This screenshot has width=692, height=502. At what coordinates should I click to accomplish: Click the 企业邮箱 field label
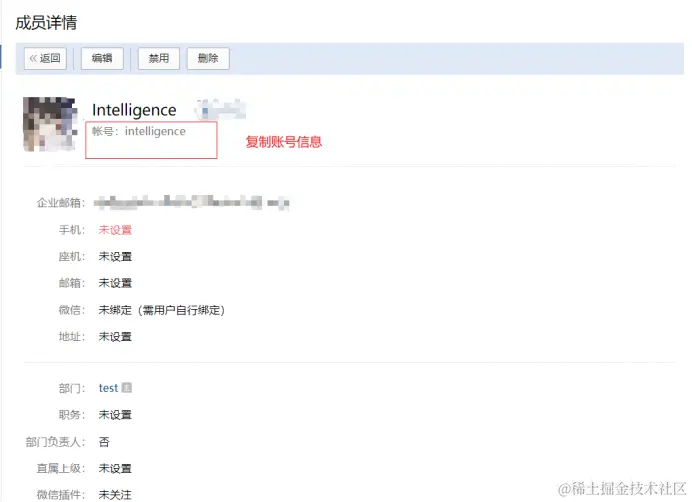tap(60, 203)
